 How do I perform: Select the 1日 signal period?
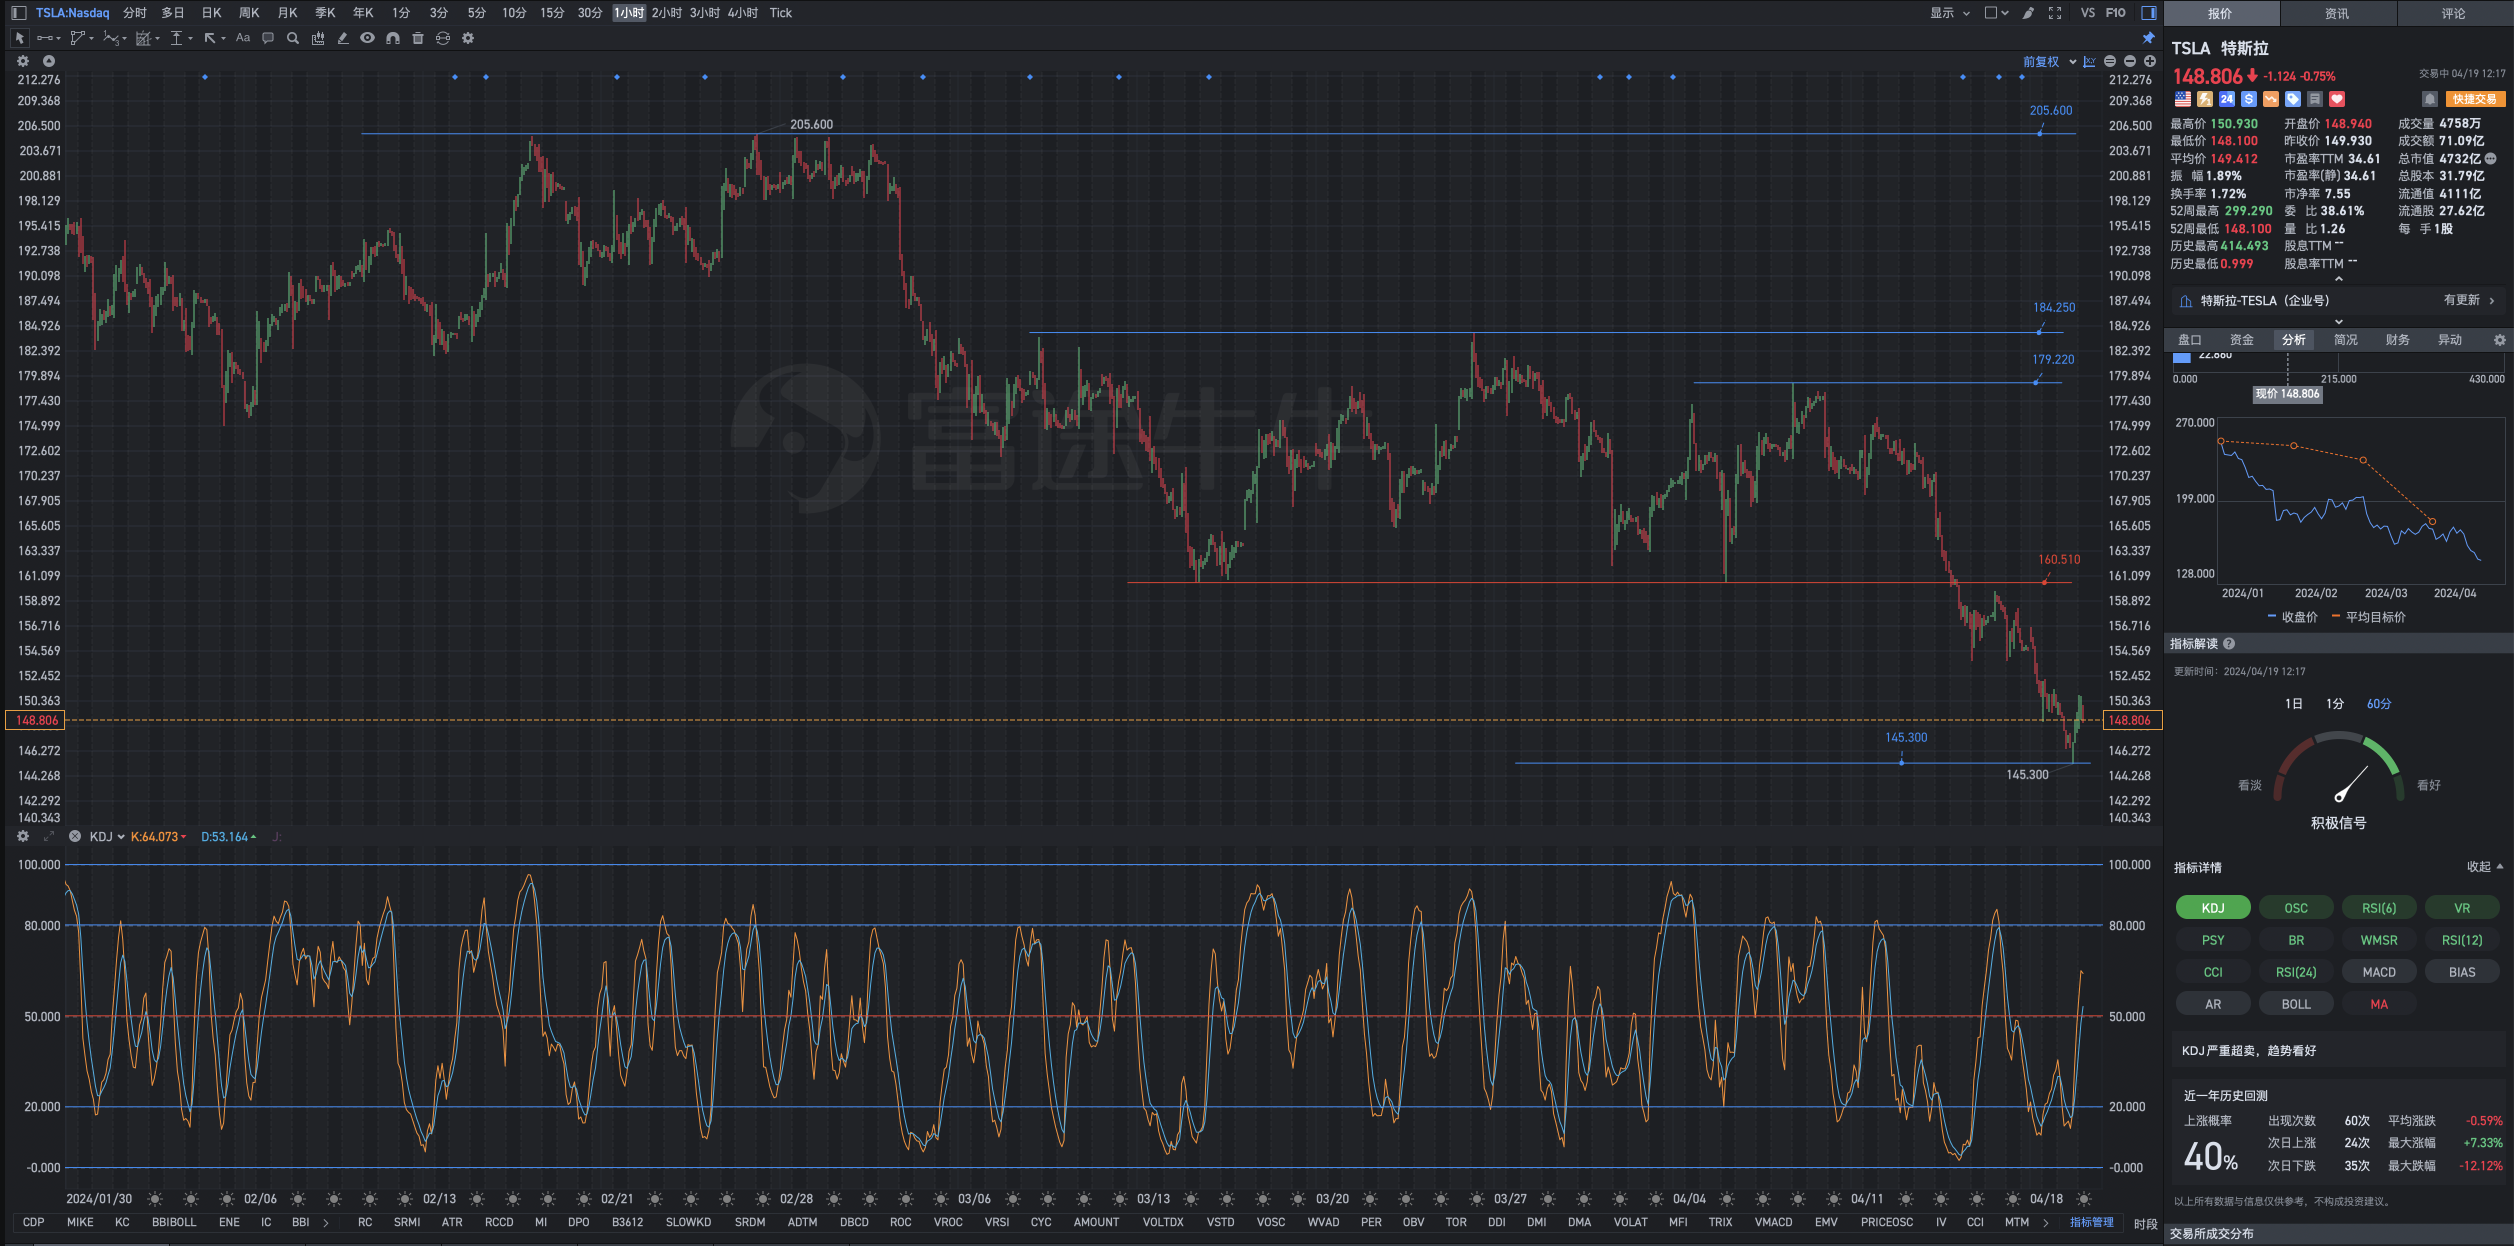click(2294, 704)
